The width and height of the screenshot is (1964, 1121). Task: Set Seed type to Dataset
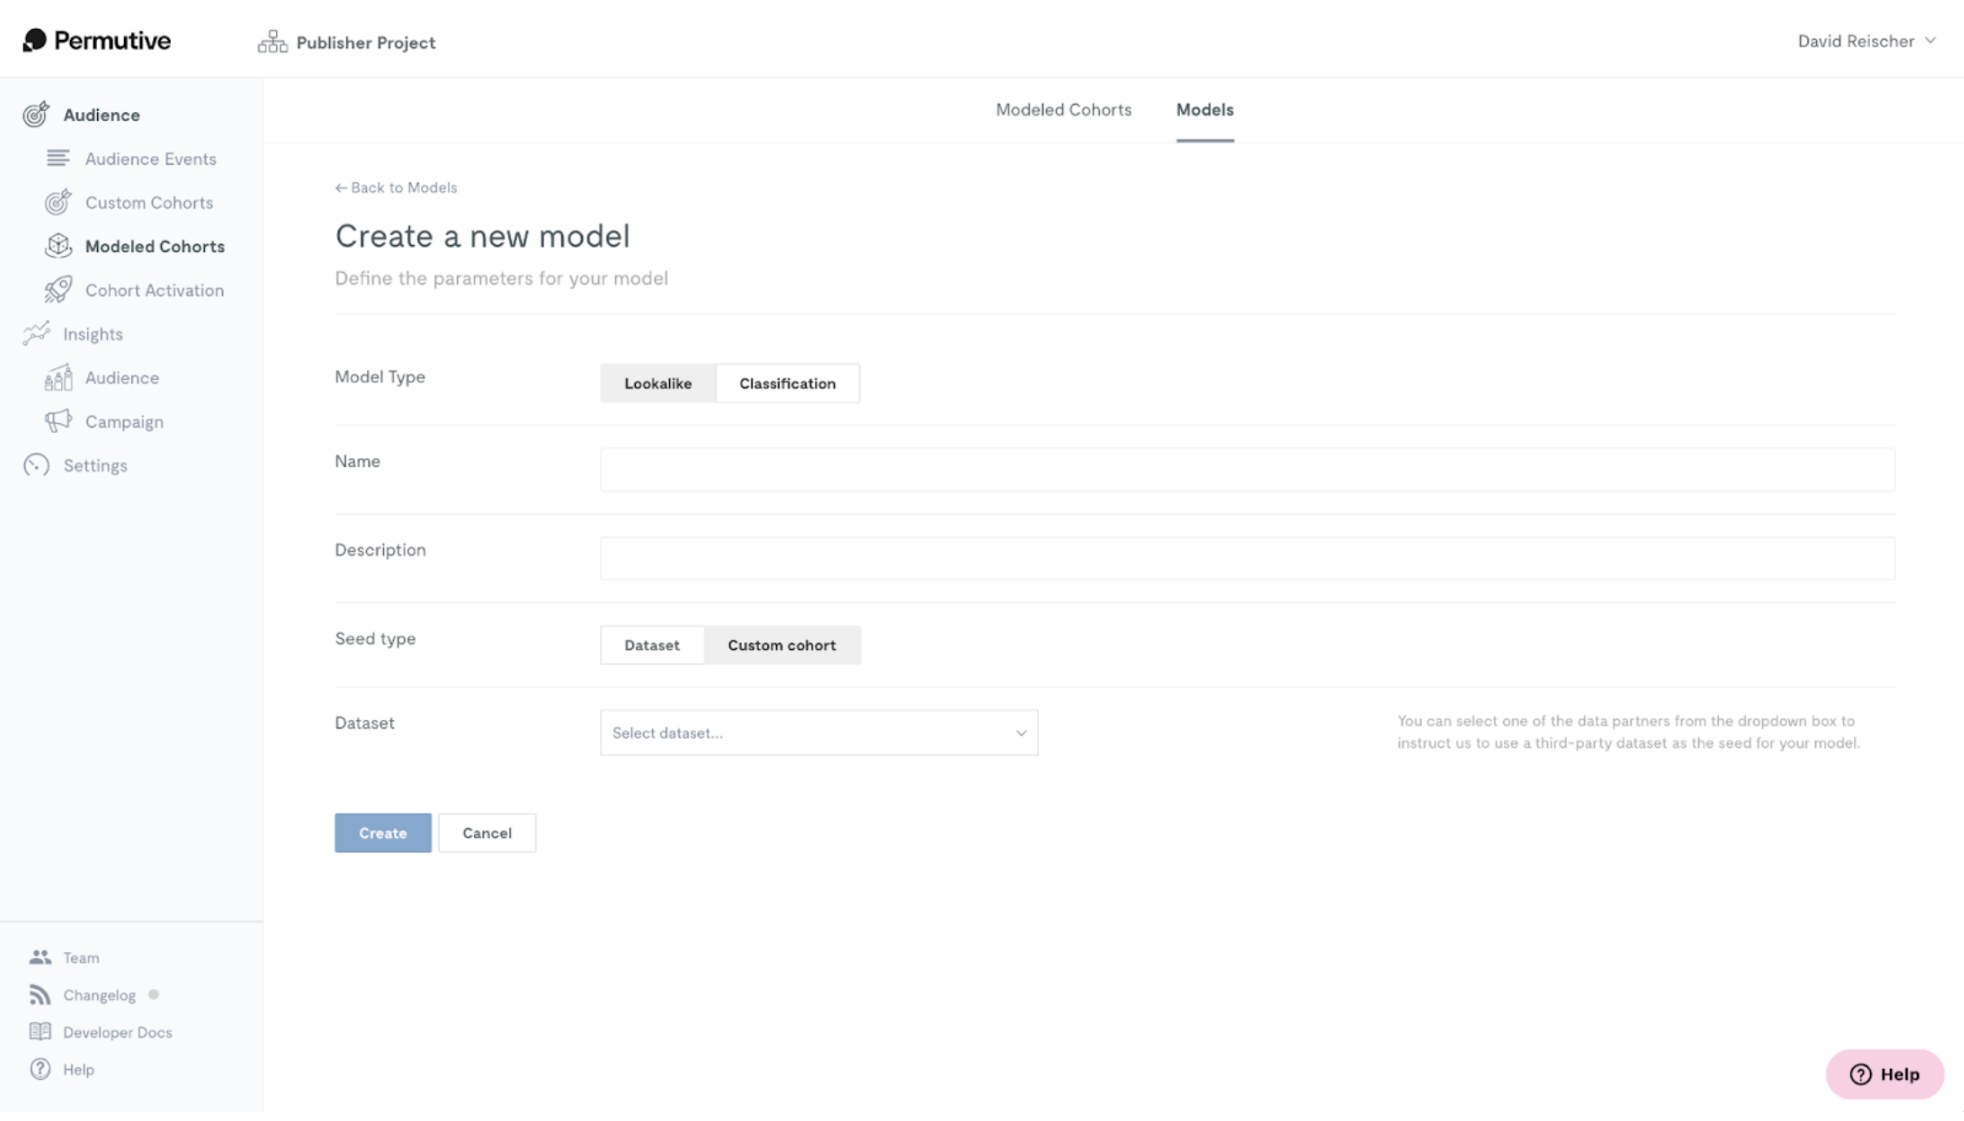click(x=651, y=645)
